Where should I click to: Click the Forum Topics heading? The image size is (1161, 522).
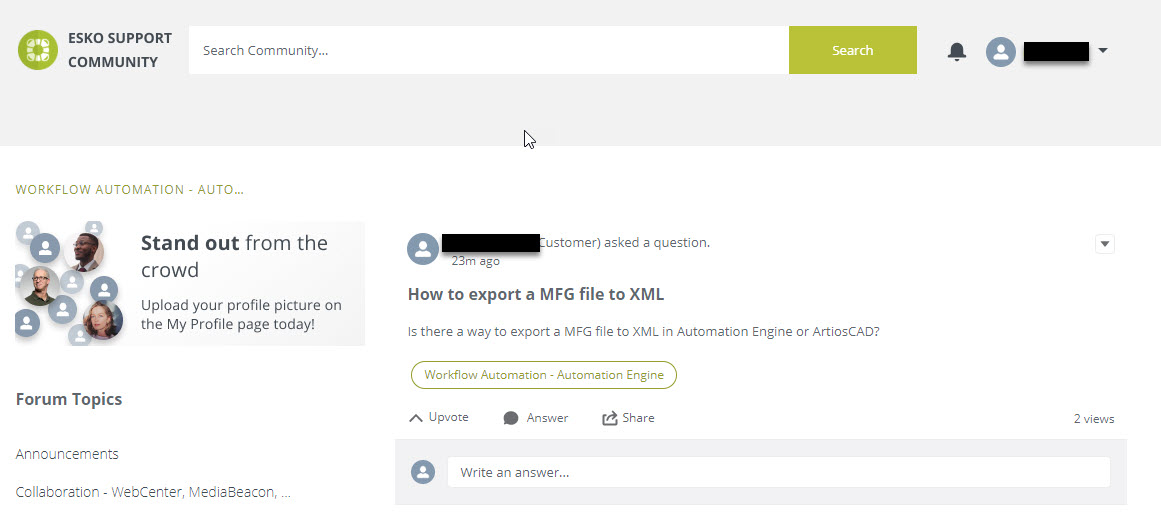(x=69, y=399)
